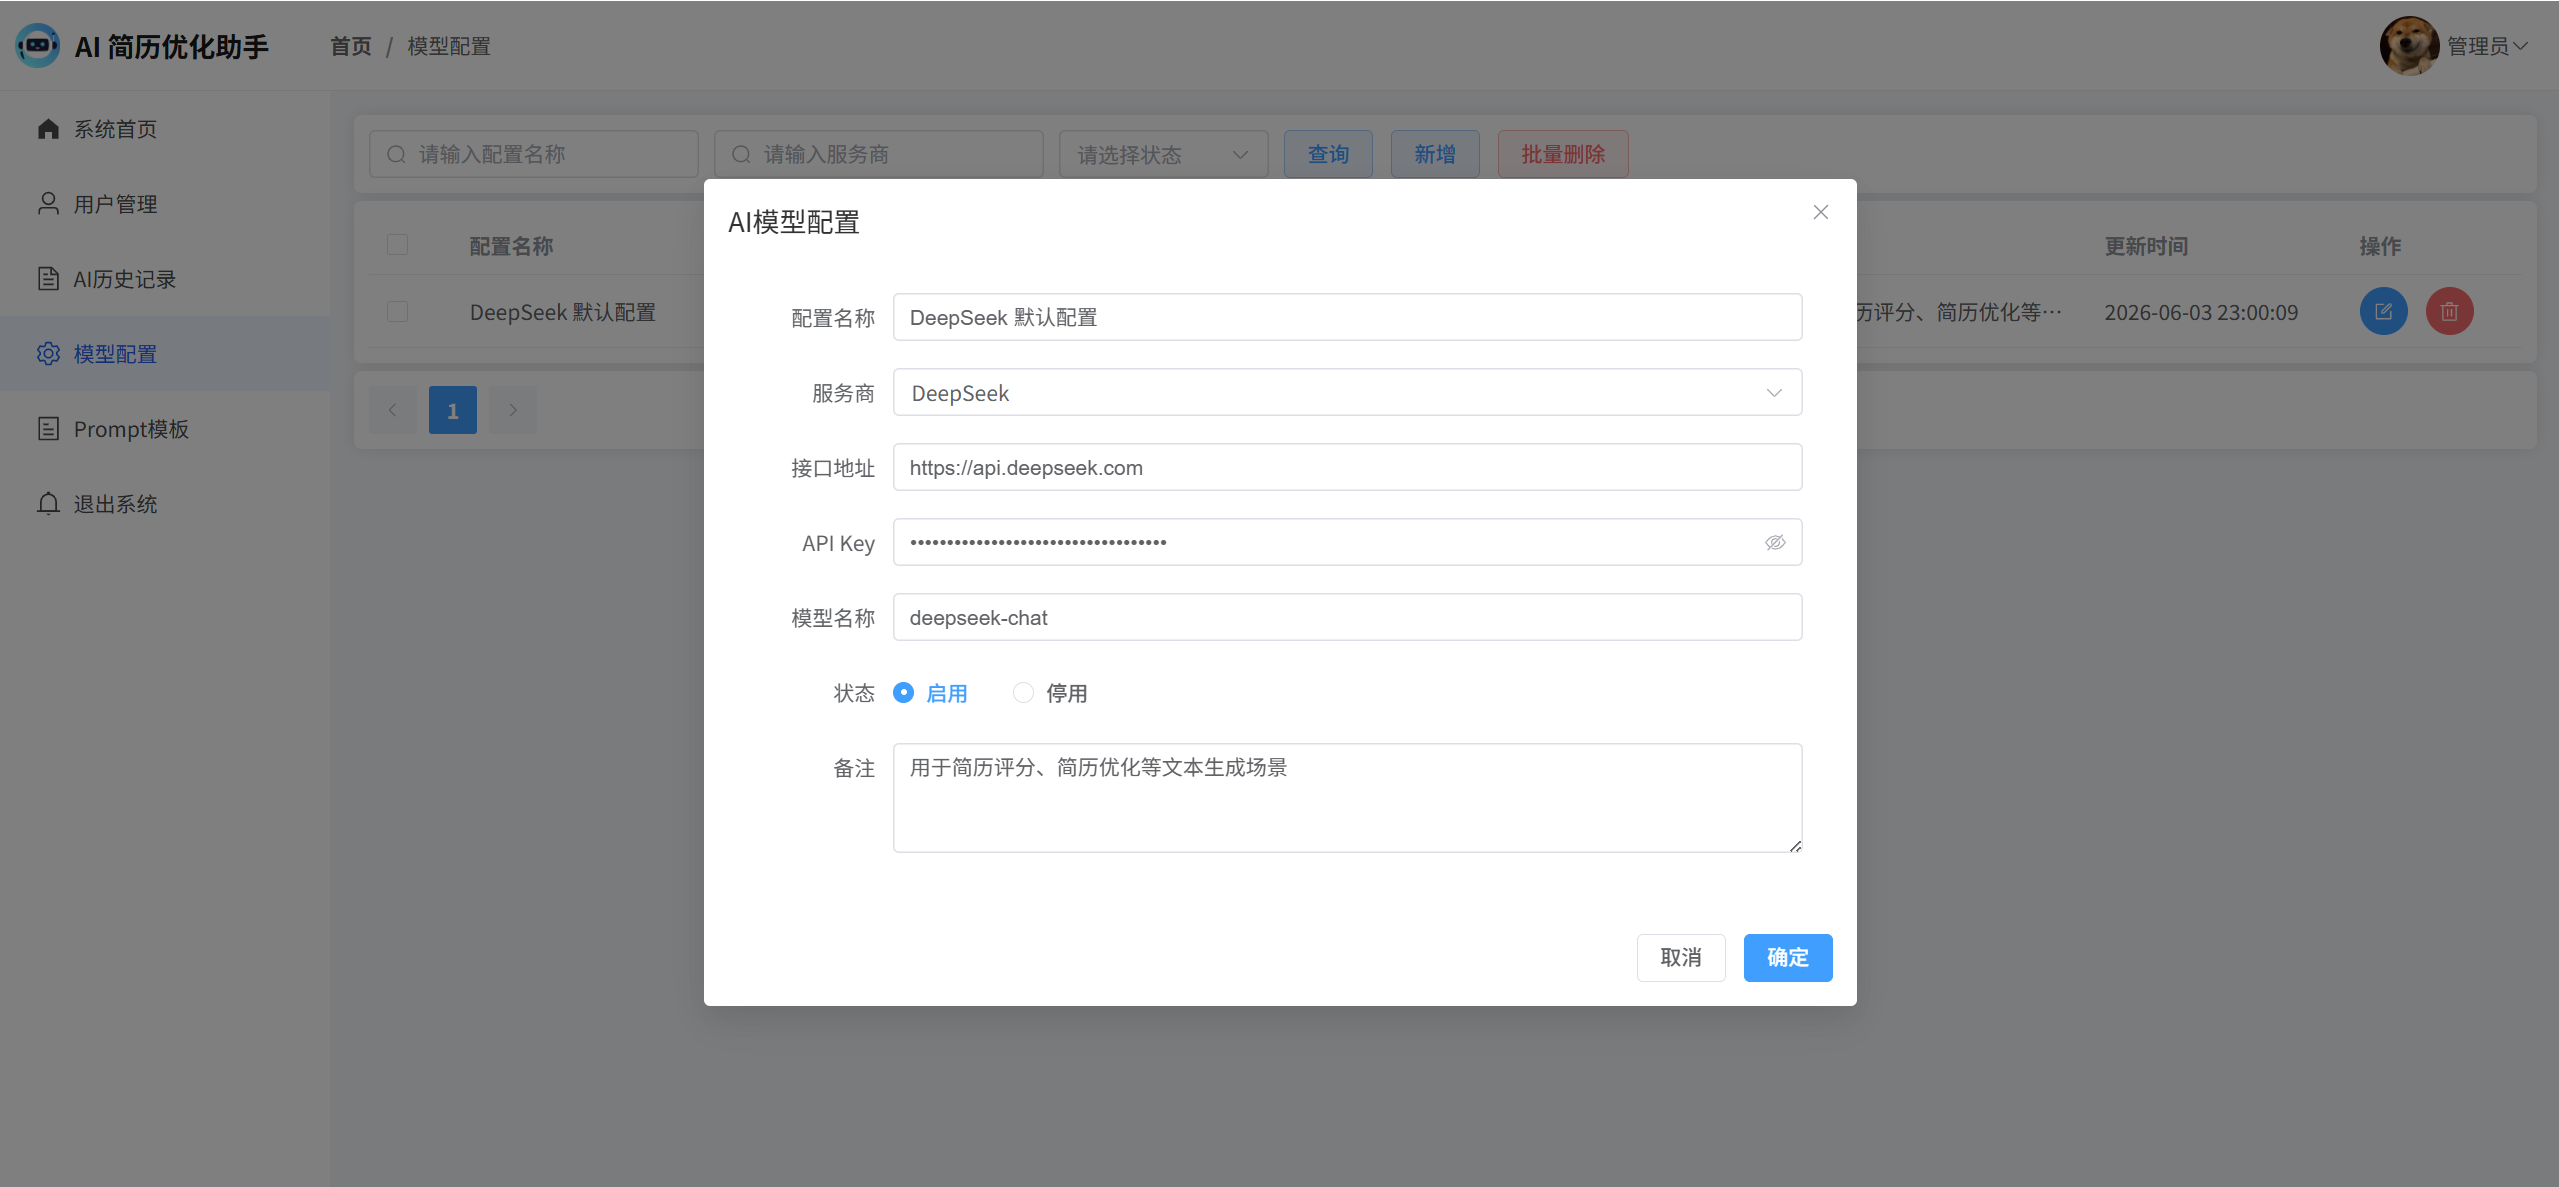Focus the 请输入配置名称 search input
Image resolution: width=2559 pixels, height=1187 pixels.
[x=534, y=154]
